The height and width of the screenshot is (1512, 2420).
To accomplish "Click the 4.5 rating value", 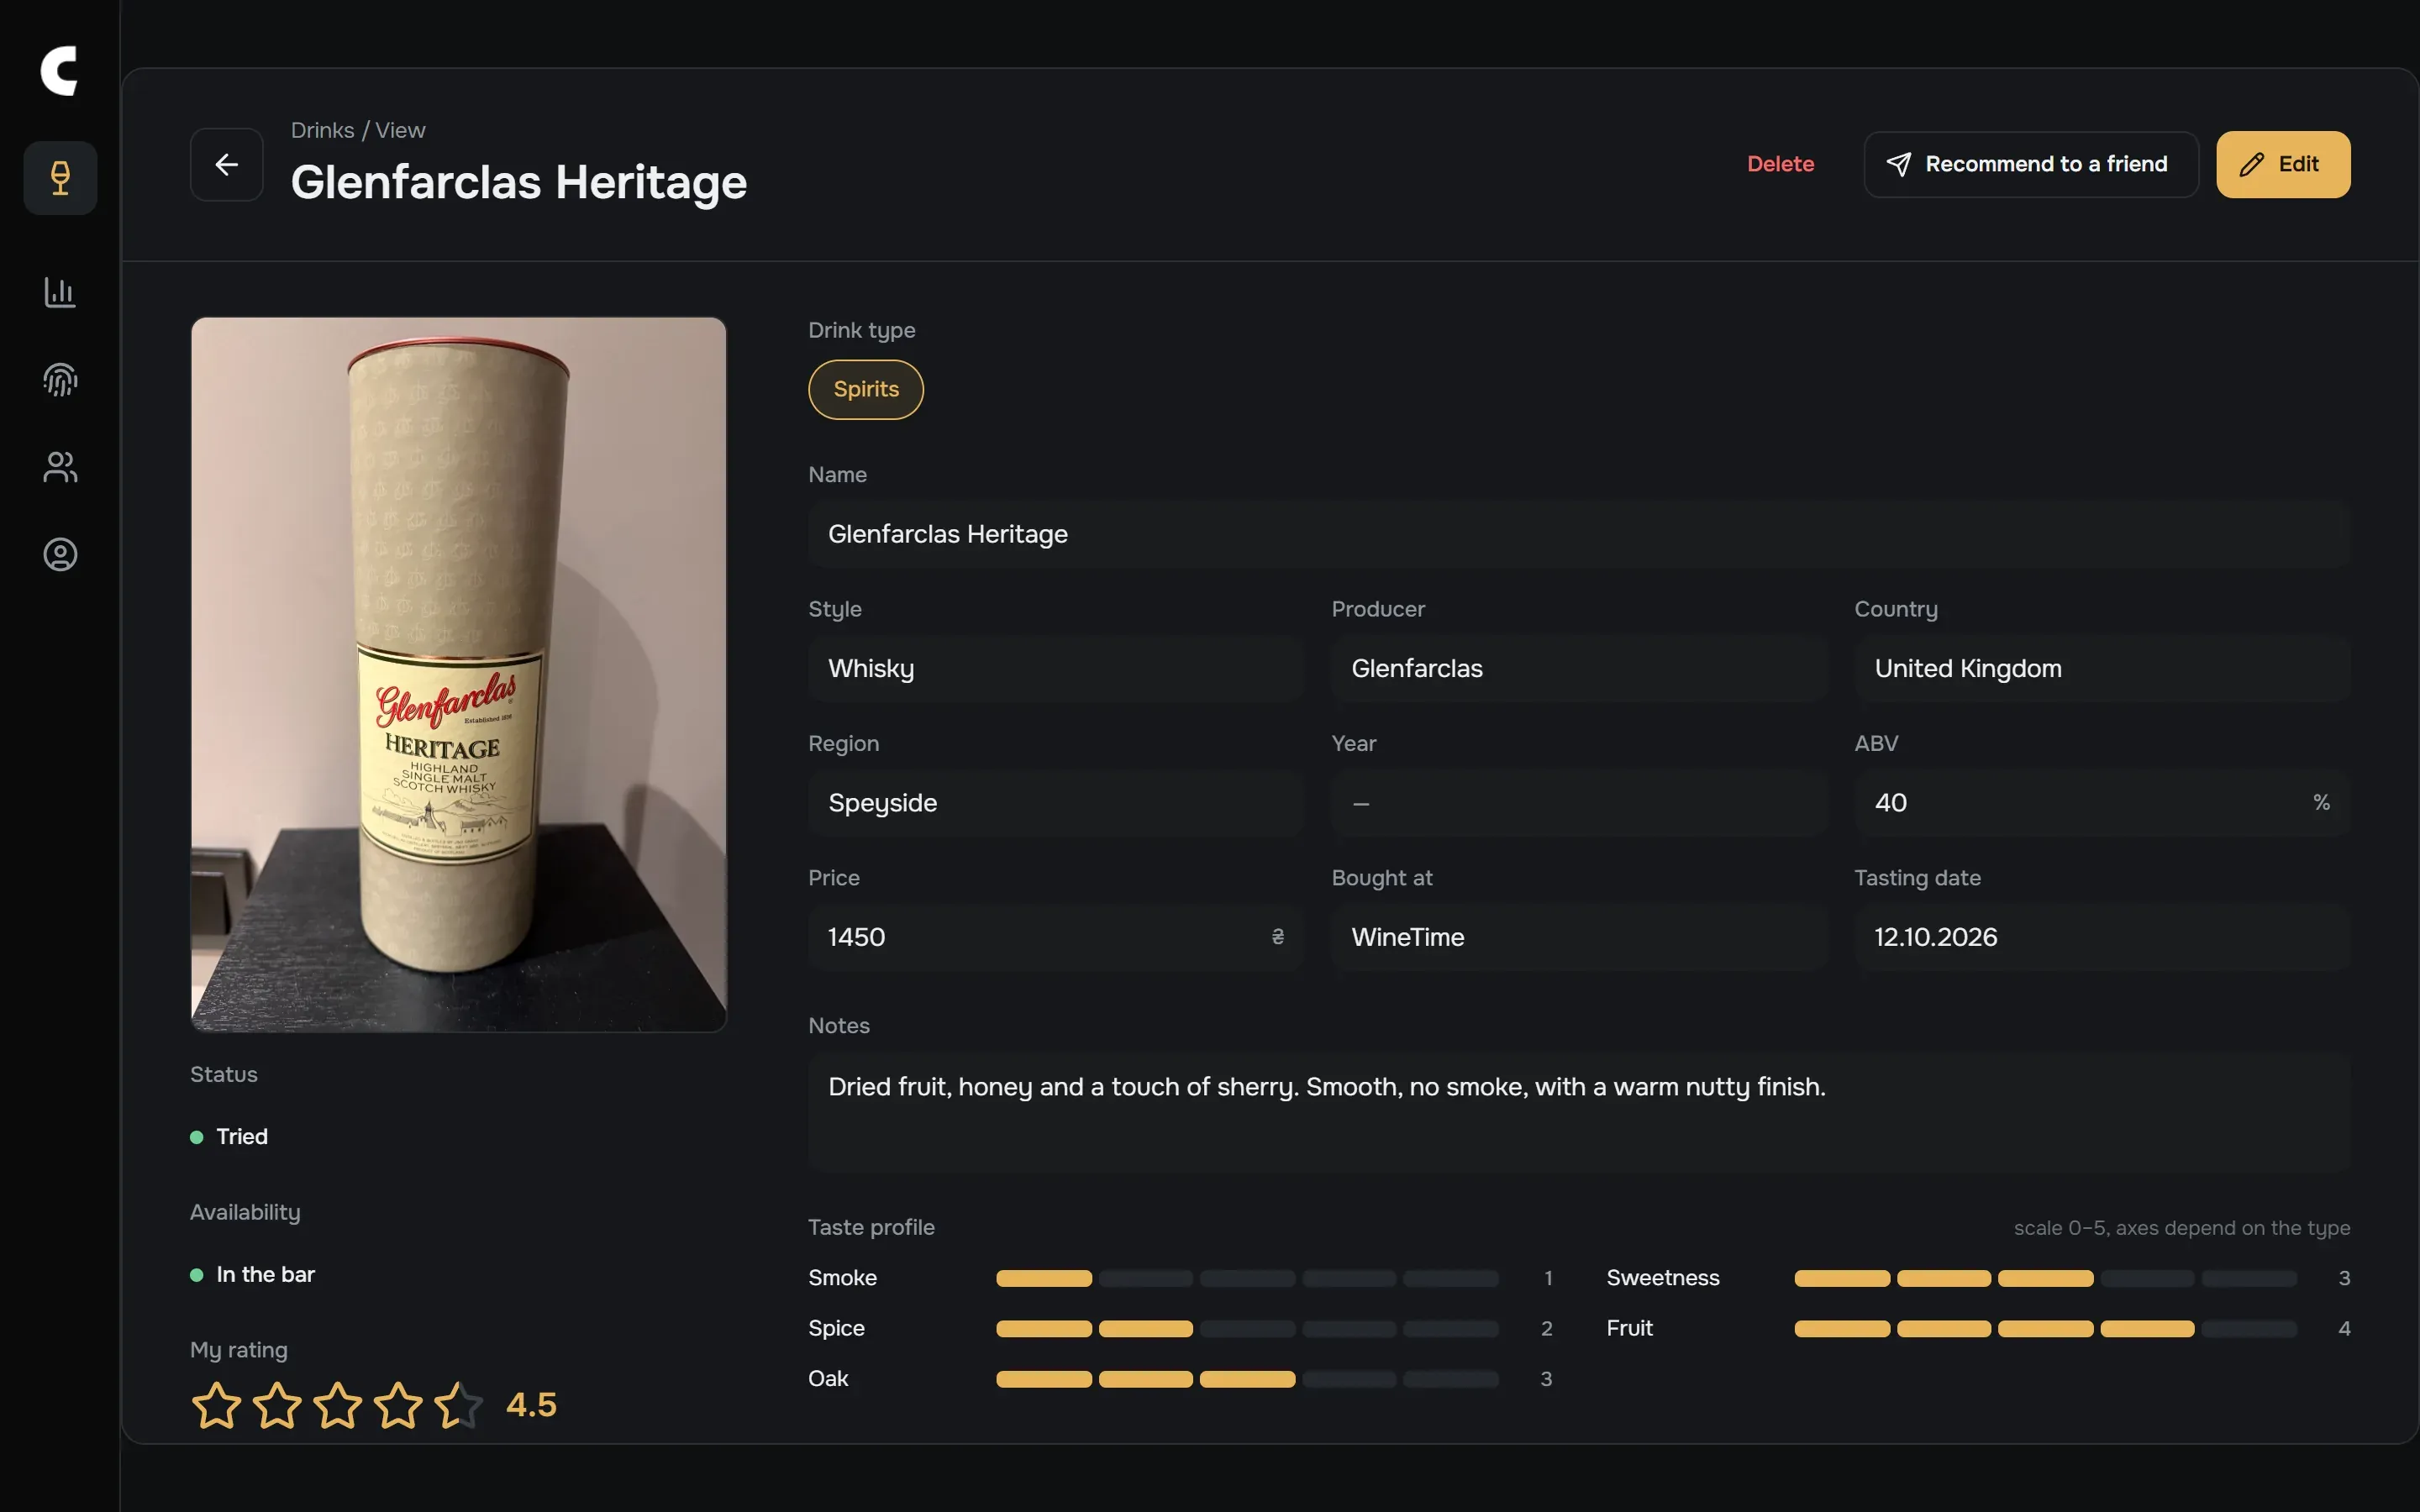I will coord(531,1405).
